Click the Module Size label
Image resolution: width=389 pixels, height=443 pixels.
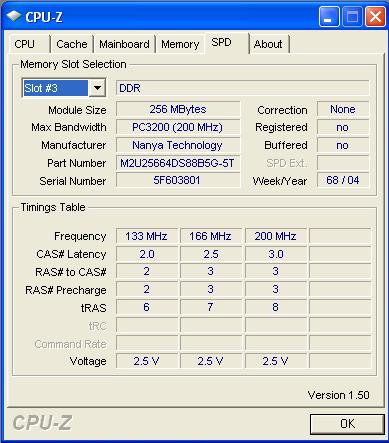pos(77,110)
